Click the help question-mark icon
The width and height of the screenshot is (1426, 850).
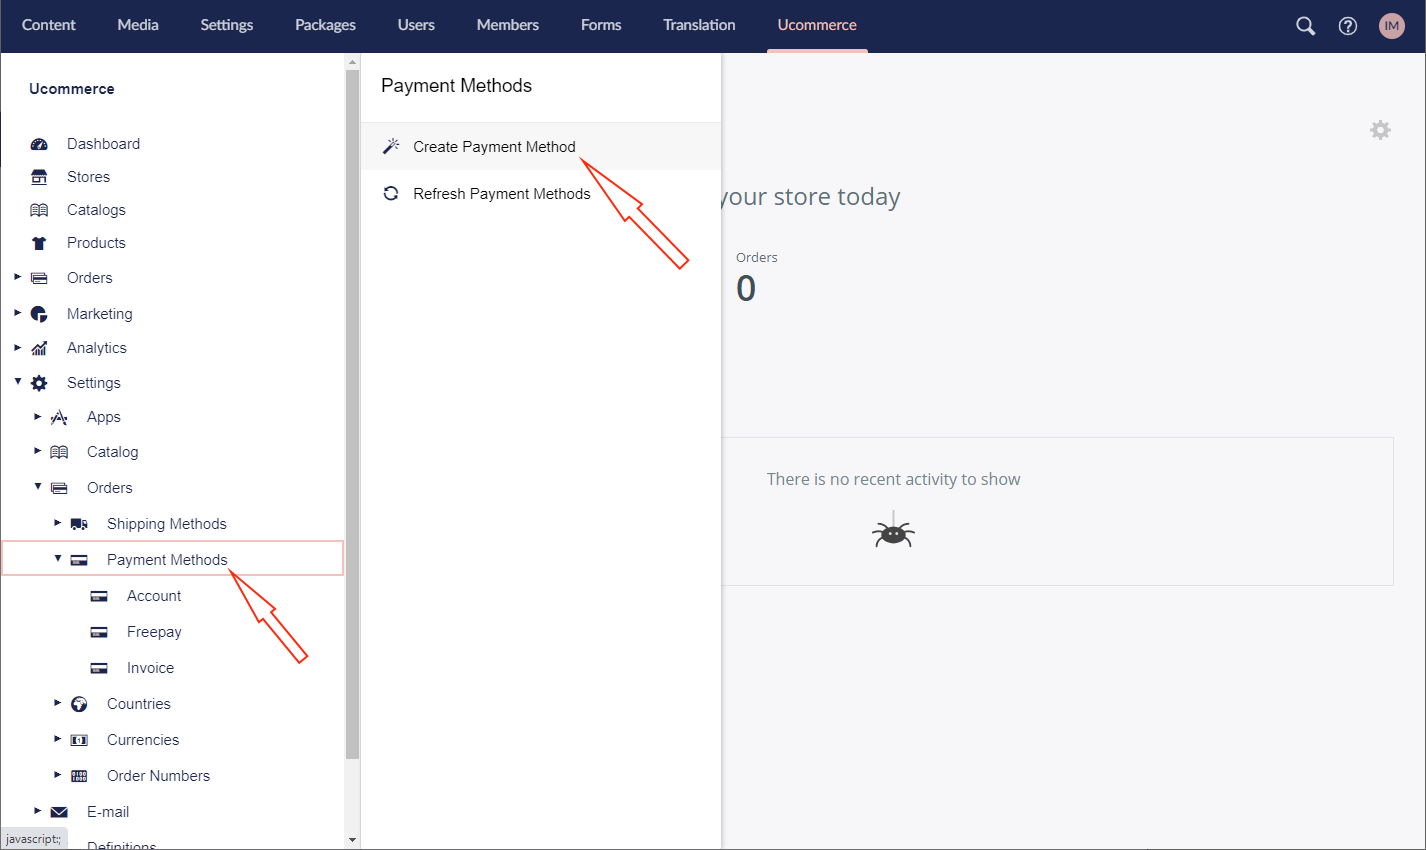pyautogui.click(x=1347, y=25)
